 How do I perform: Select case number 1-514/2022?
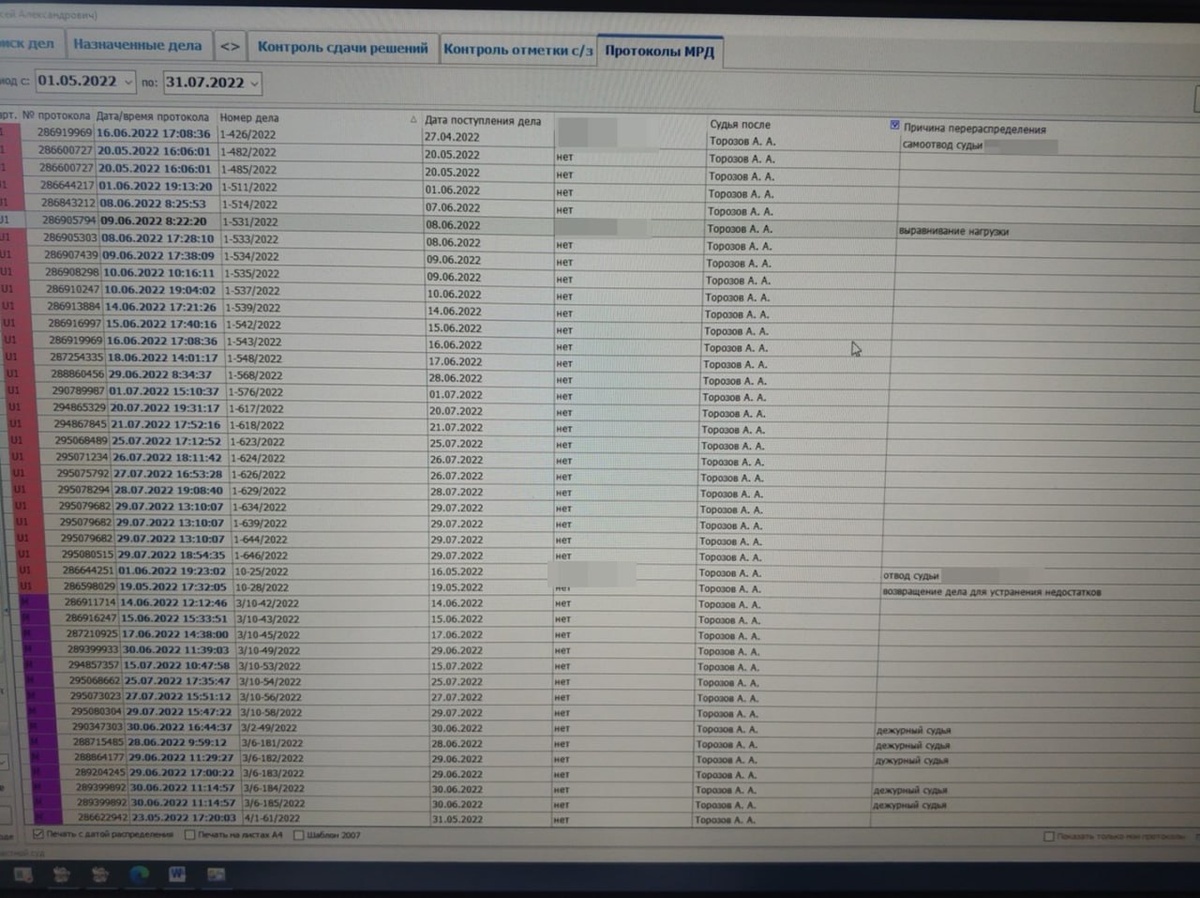point(250,204)
